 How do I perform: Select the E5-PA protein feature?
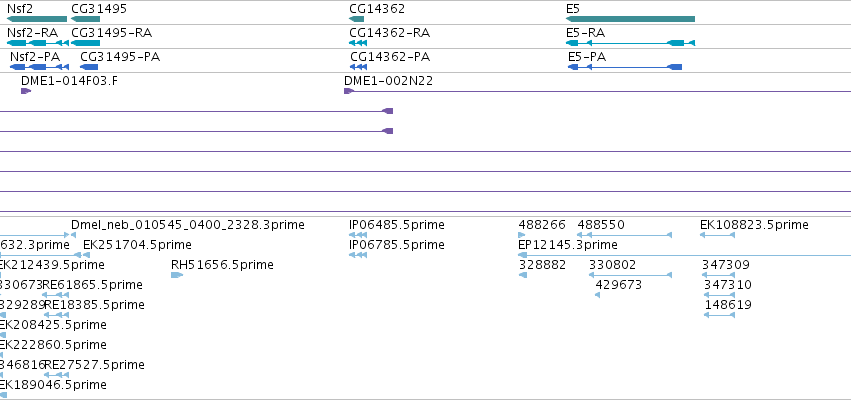coord(625,67)
